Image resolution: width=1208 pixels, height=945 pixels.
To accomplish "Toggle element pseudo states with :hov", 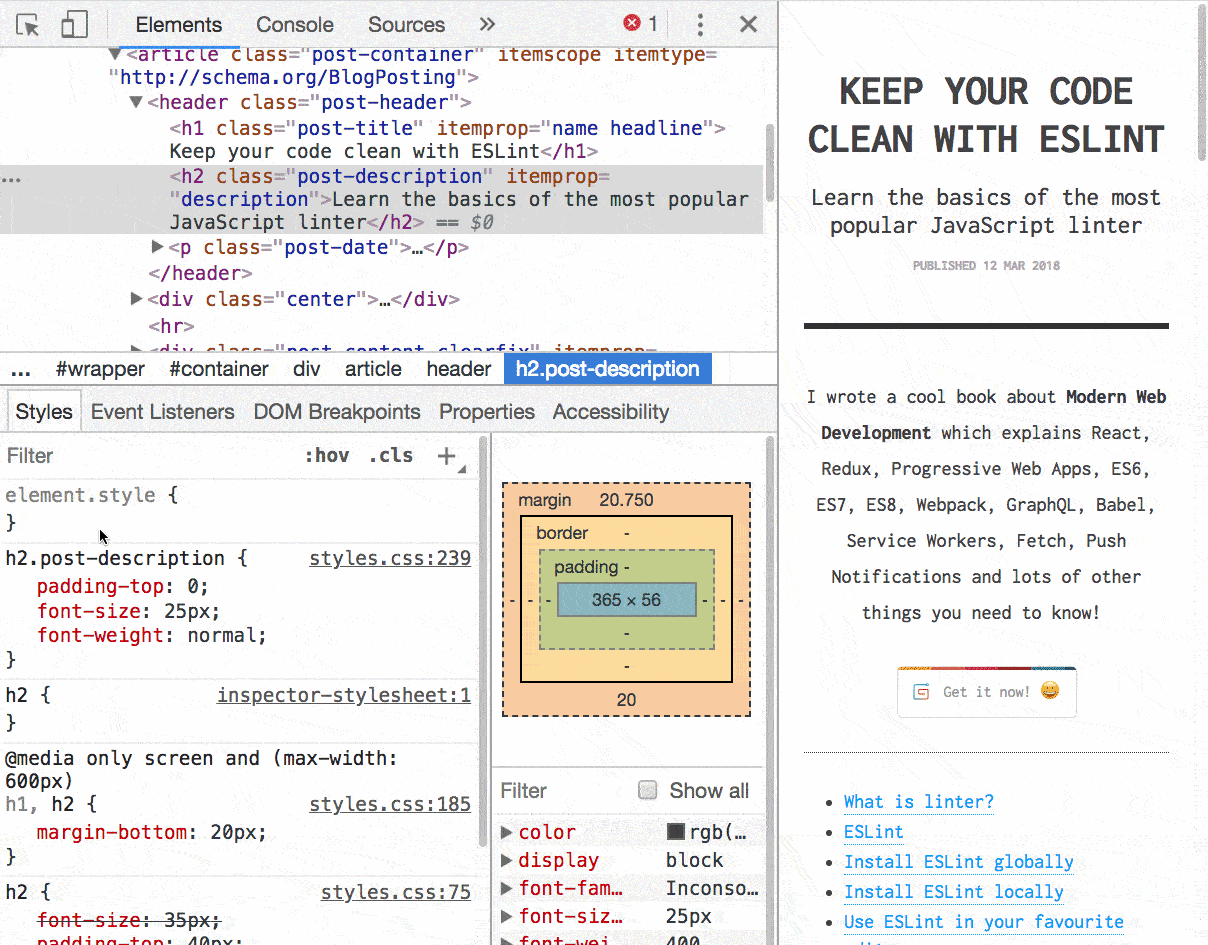I will [x=327, y=455].
